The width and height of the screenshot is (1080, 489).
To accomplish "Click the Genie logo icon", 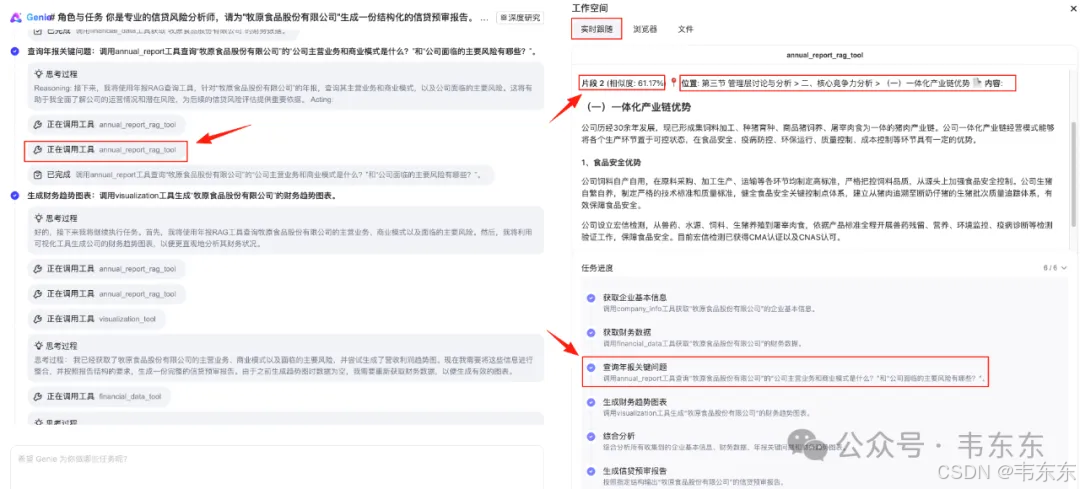I will [x=16, y=17].
